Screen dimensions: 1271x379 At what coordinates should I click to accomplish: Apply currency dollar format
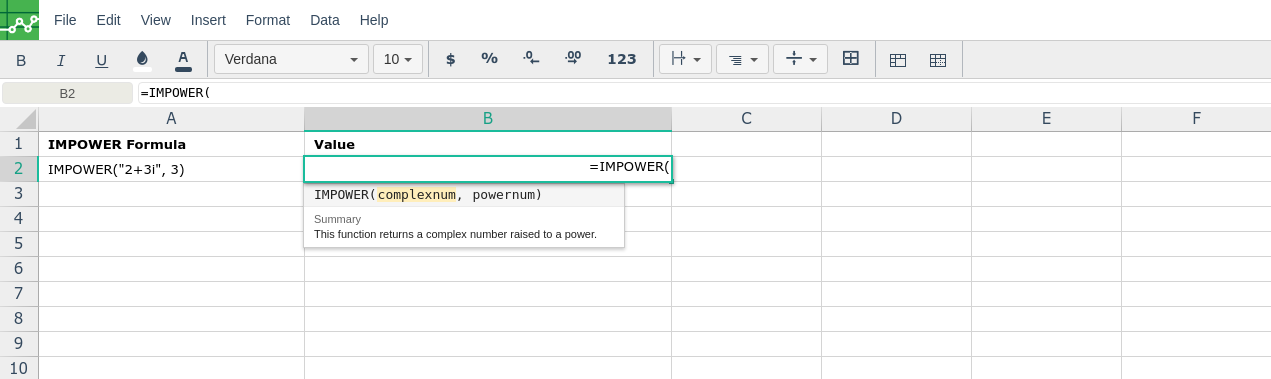pos(450,59)
